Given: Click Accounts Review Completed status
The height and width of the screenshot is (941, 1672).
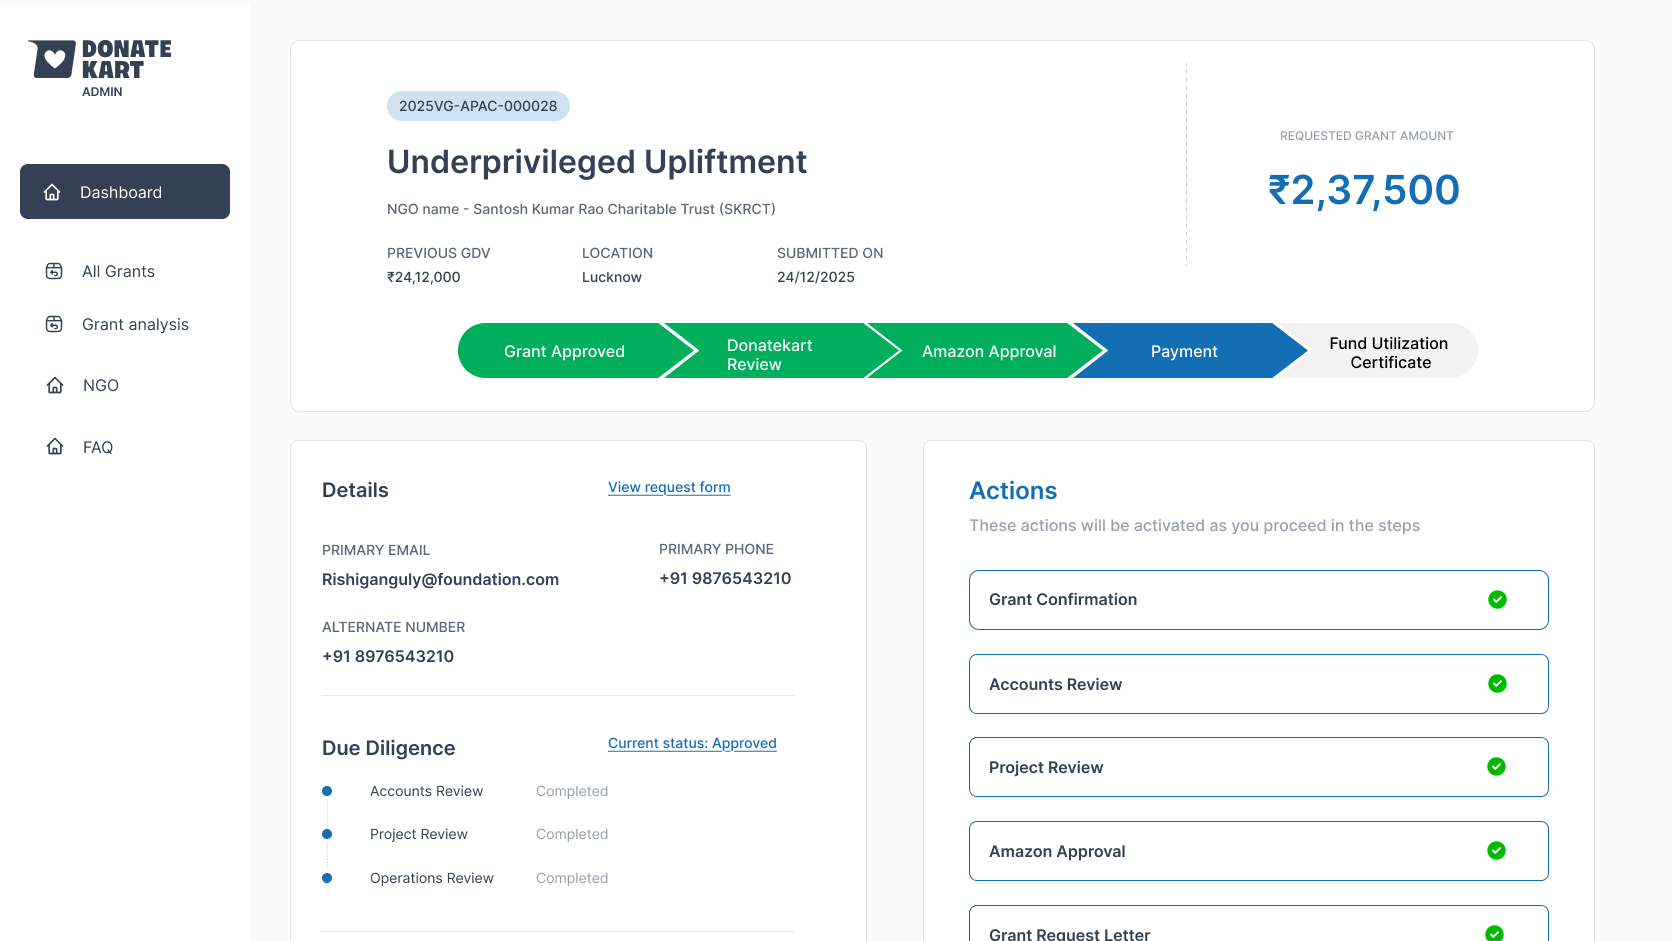Looking at the screenshot, I should tap(572, 791).
